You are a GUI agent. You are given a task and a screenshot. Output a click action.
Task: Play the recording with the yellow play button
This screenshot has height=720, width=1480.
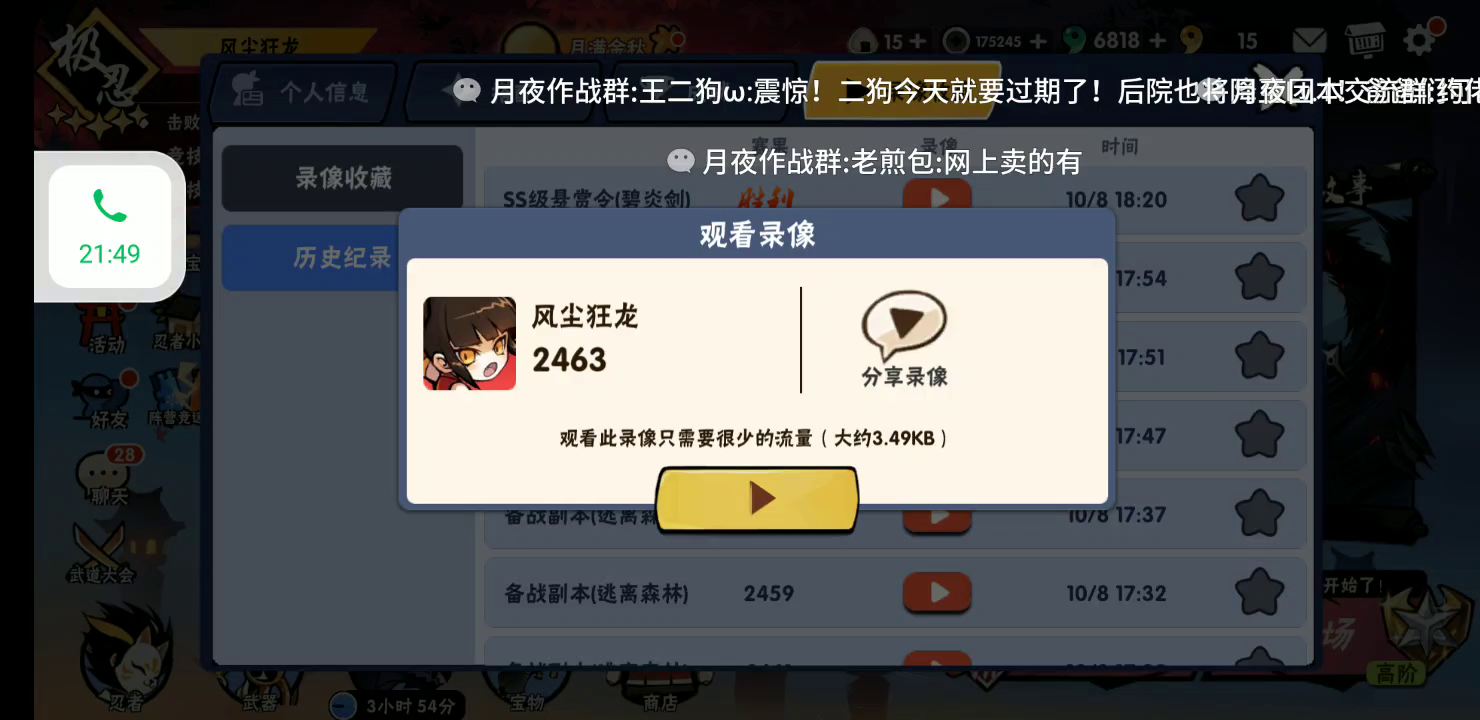click(x=757, y=498)
